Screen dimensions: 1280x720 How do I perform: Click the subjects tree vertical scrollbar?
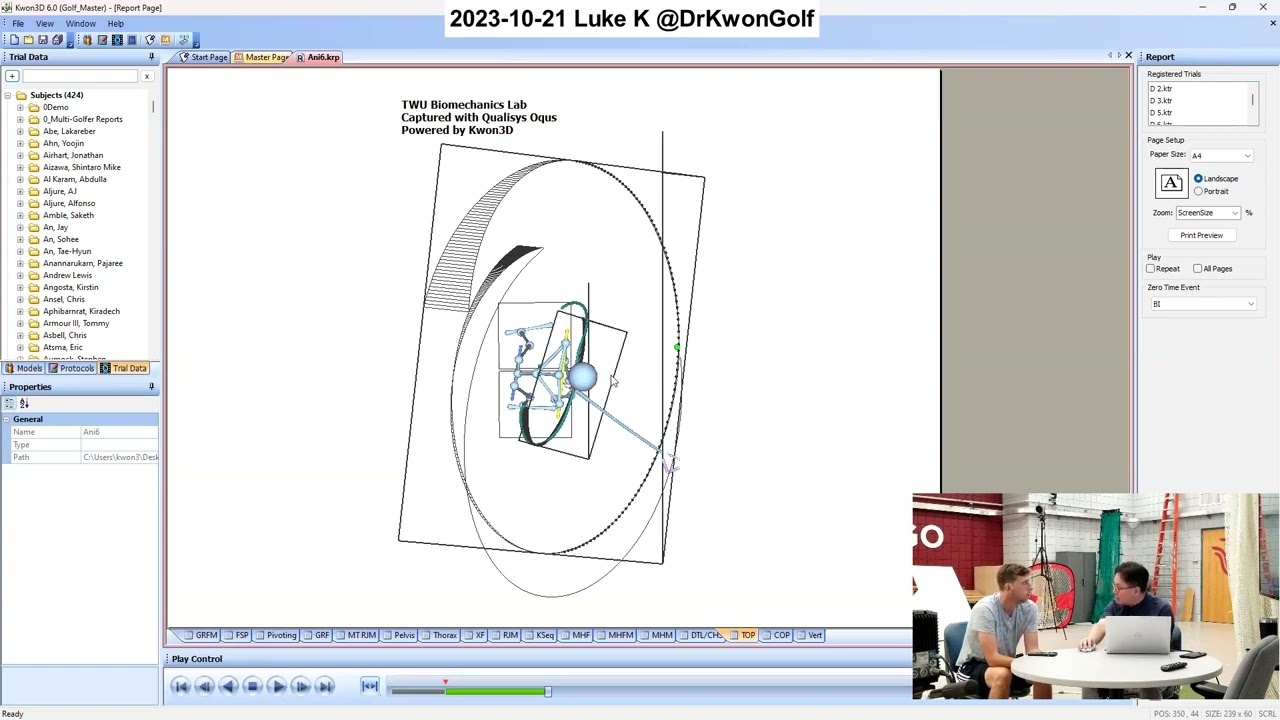154,106
